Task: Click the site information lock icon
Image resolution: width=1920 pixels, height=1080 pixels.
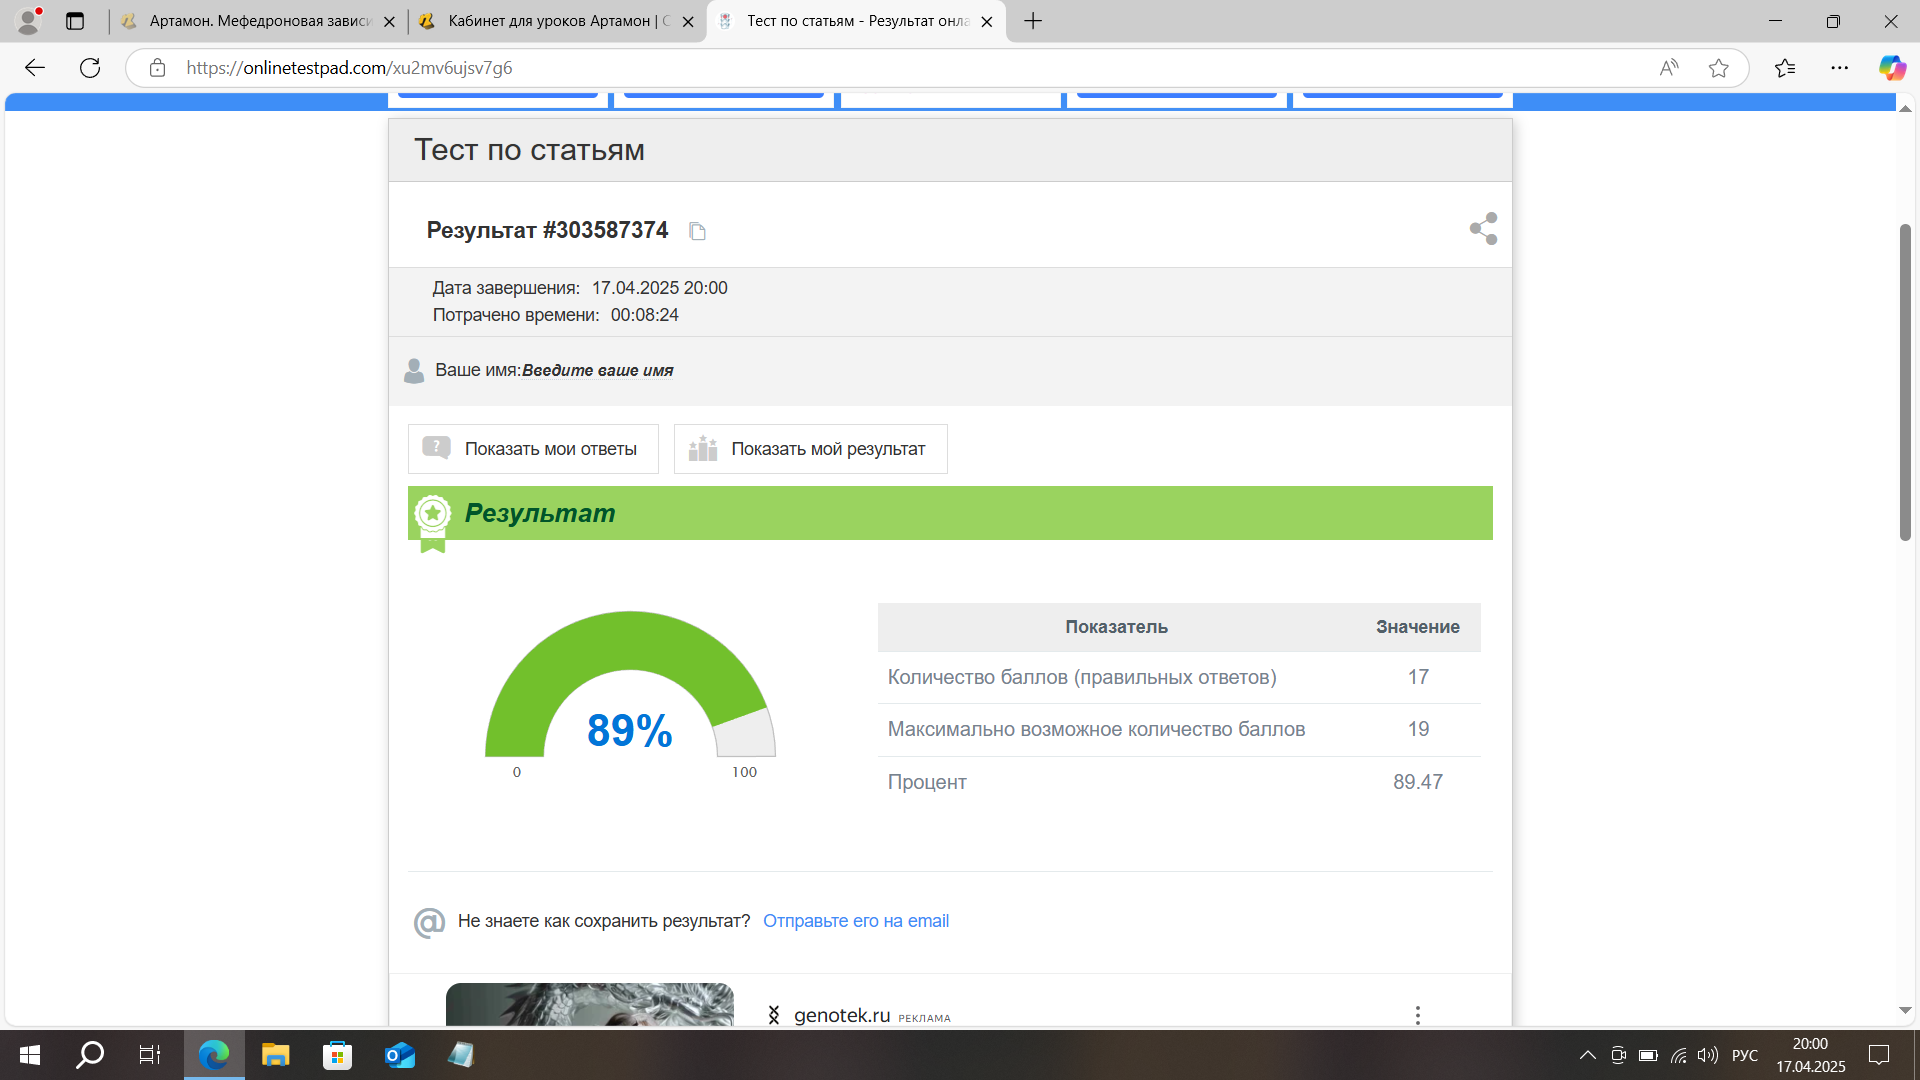Action: click(157, 68)
